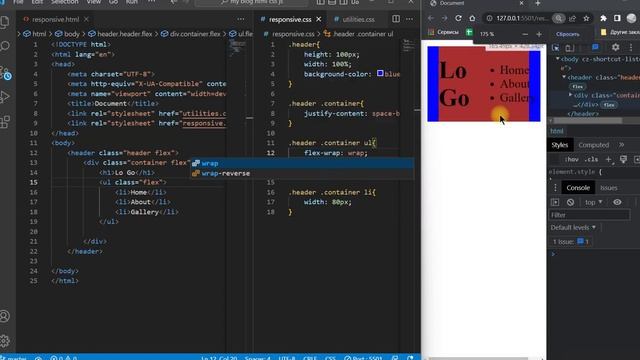This screenshot has height=360, width=640.
Task: Open the browser profile avatar
Action: pos(631,18)
